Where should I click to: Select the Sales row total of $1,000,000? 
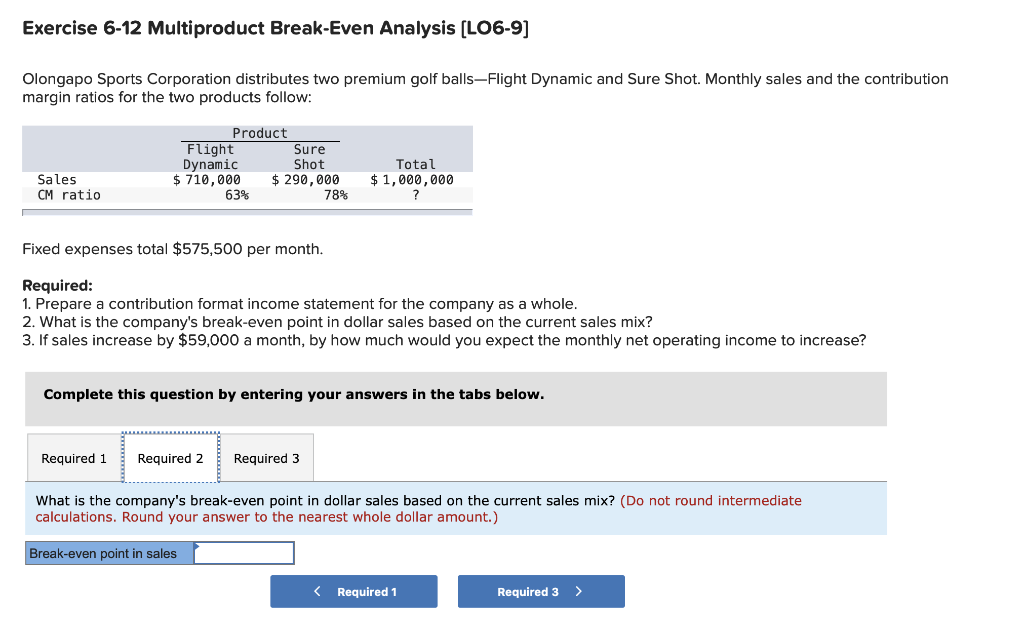pyautogui.click(x=411, y=179)
